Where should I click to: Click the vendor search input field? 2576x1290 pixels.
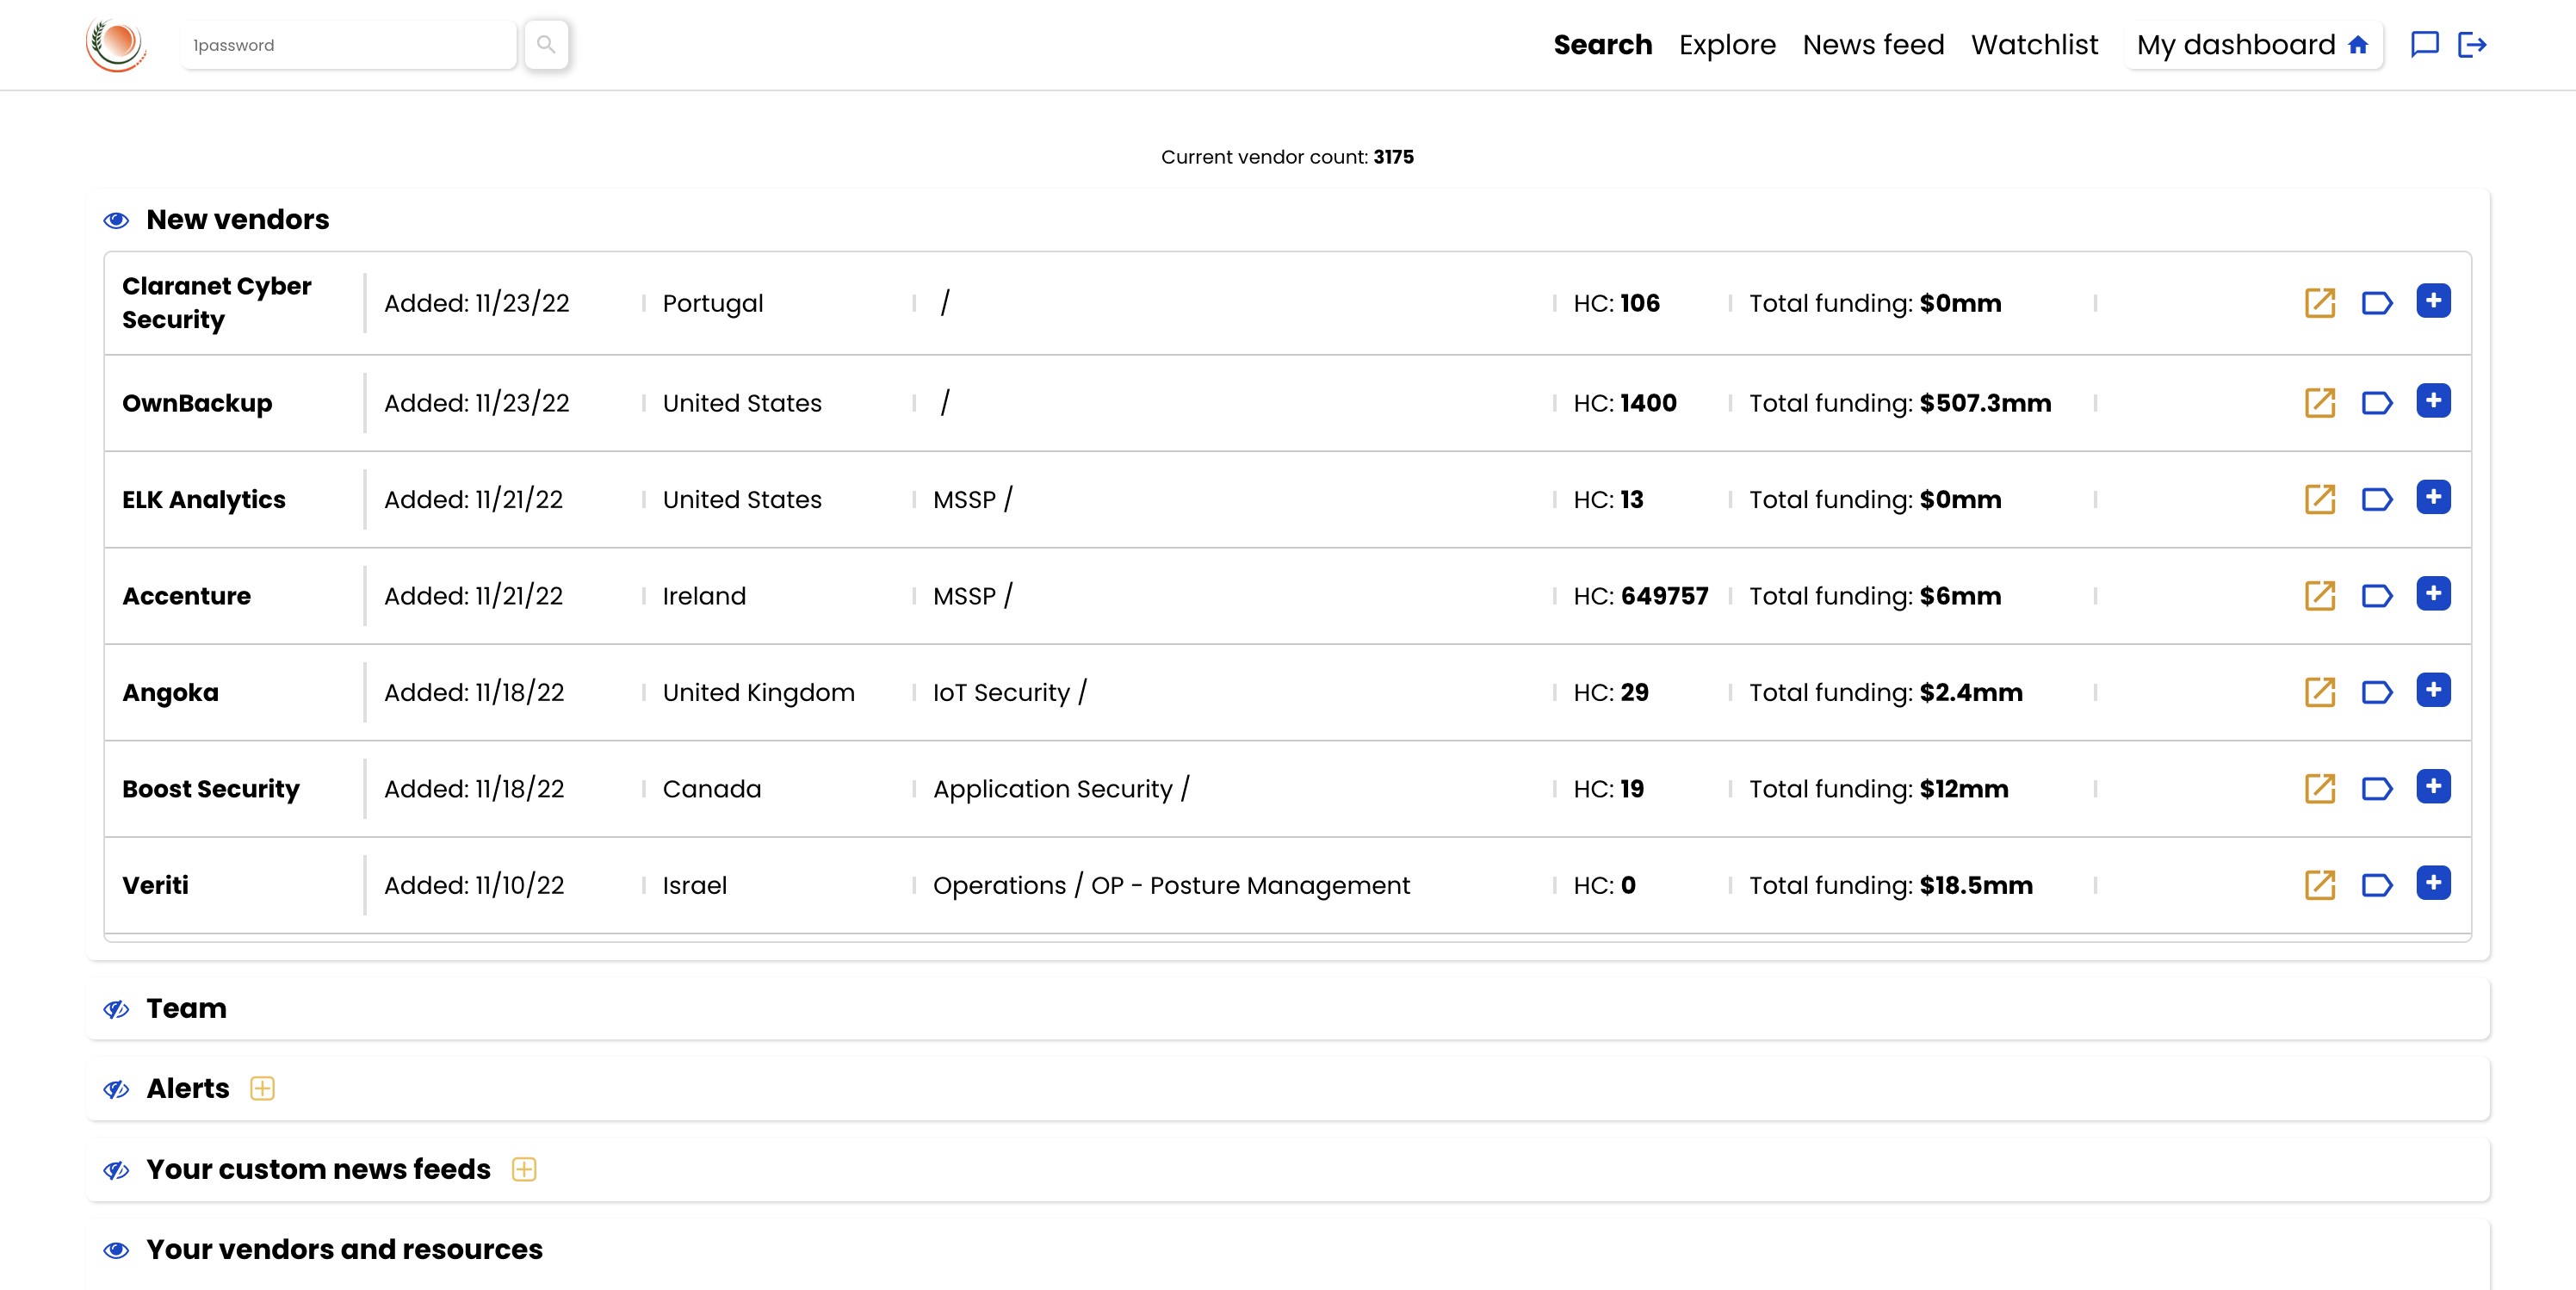click(x=348, y=45)
